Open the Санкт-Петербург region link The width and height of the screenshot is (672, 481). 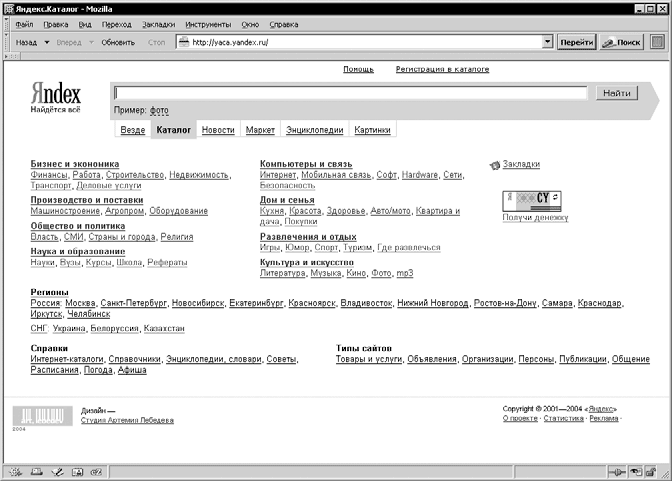[x=133, y=303]
